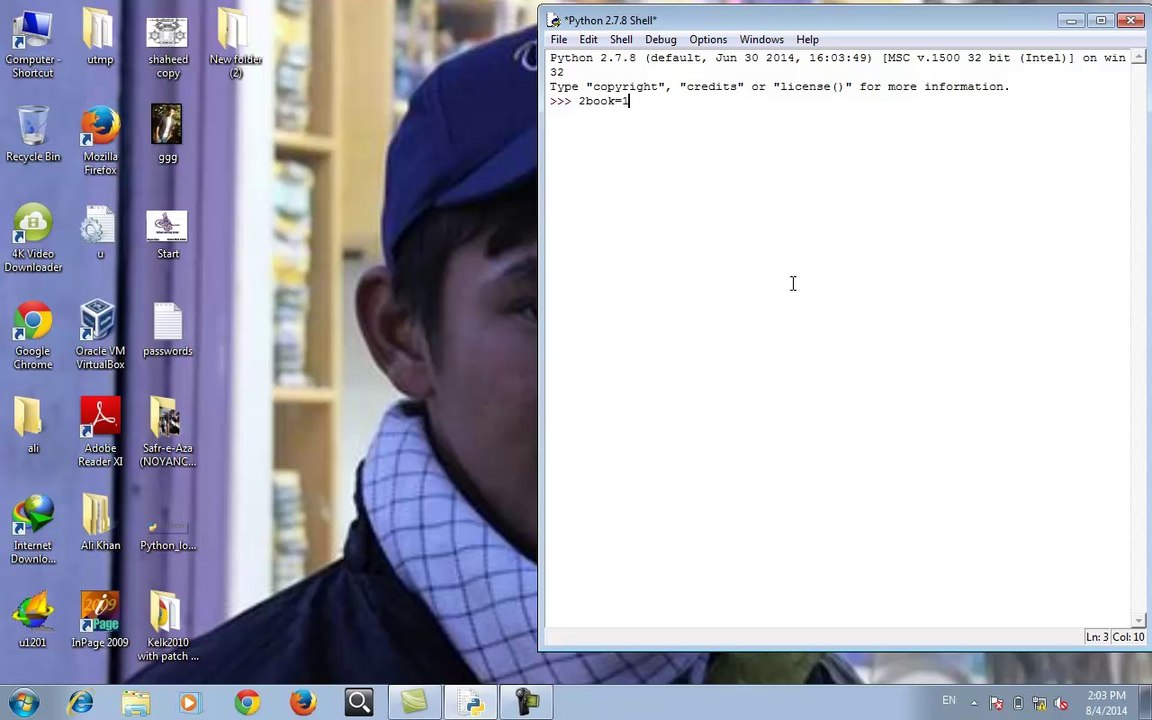Open the File menu in Python Shell
Image resolution: width=1152 pixels, height=720 pixels.
[x=558, y=40]
